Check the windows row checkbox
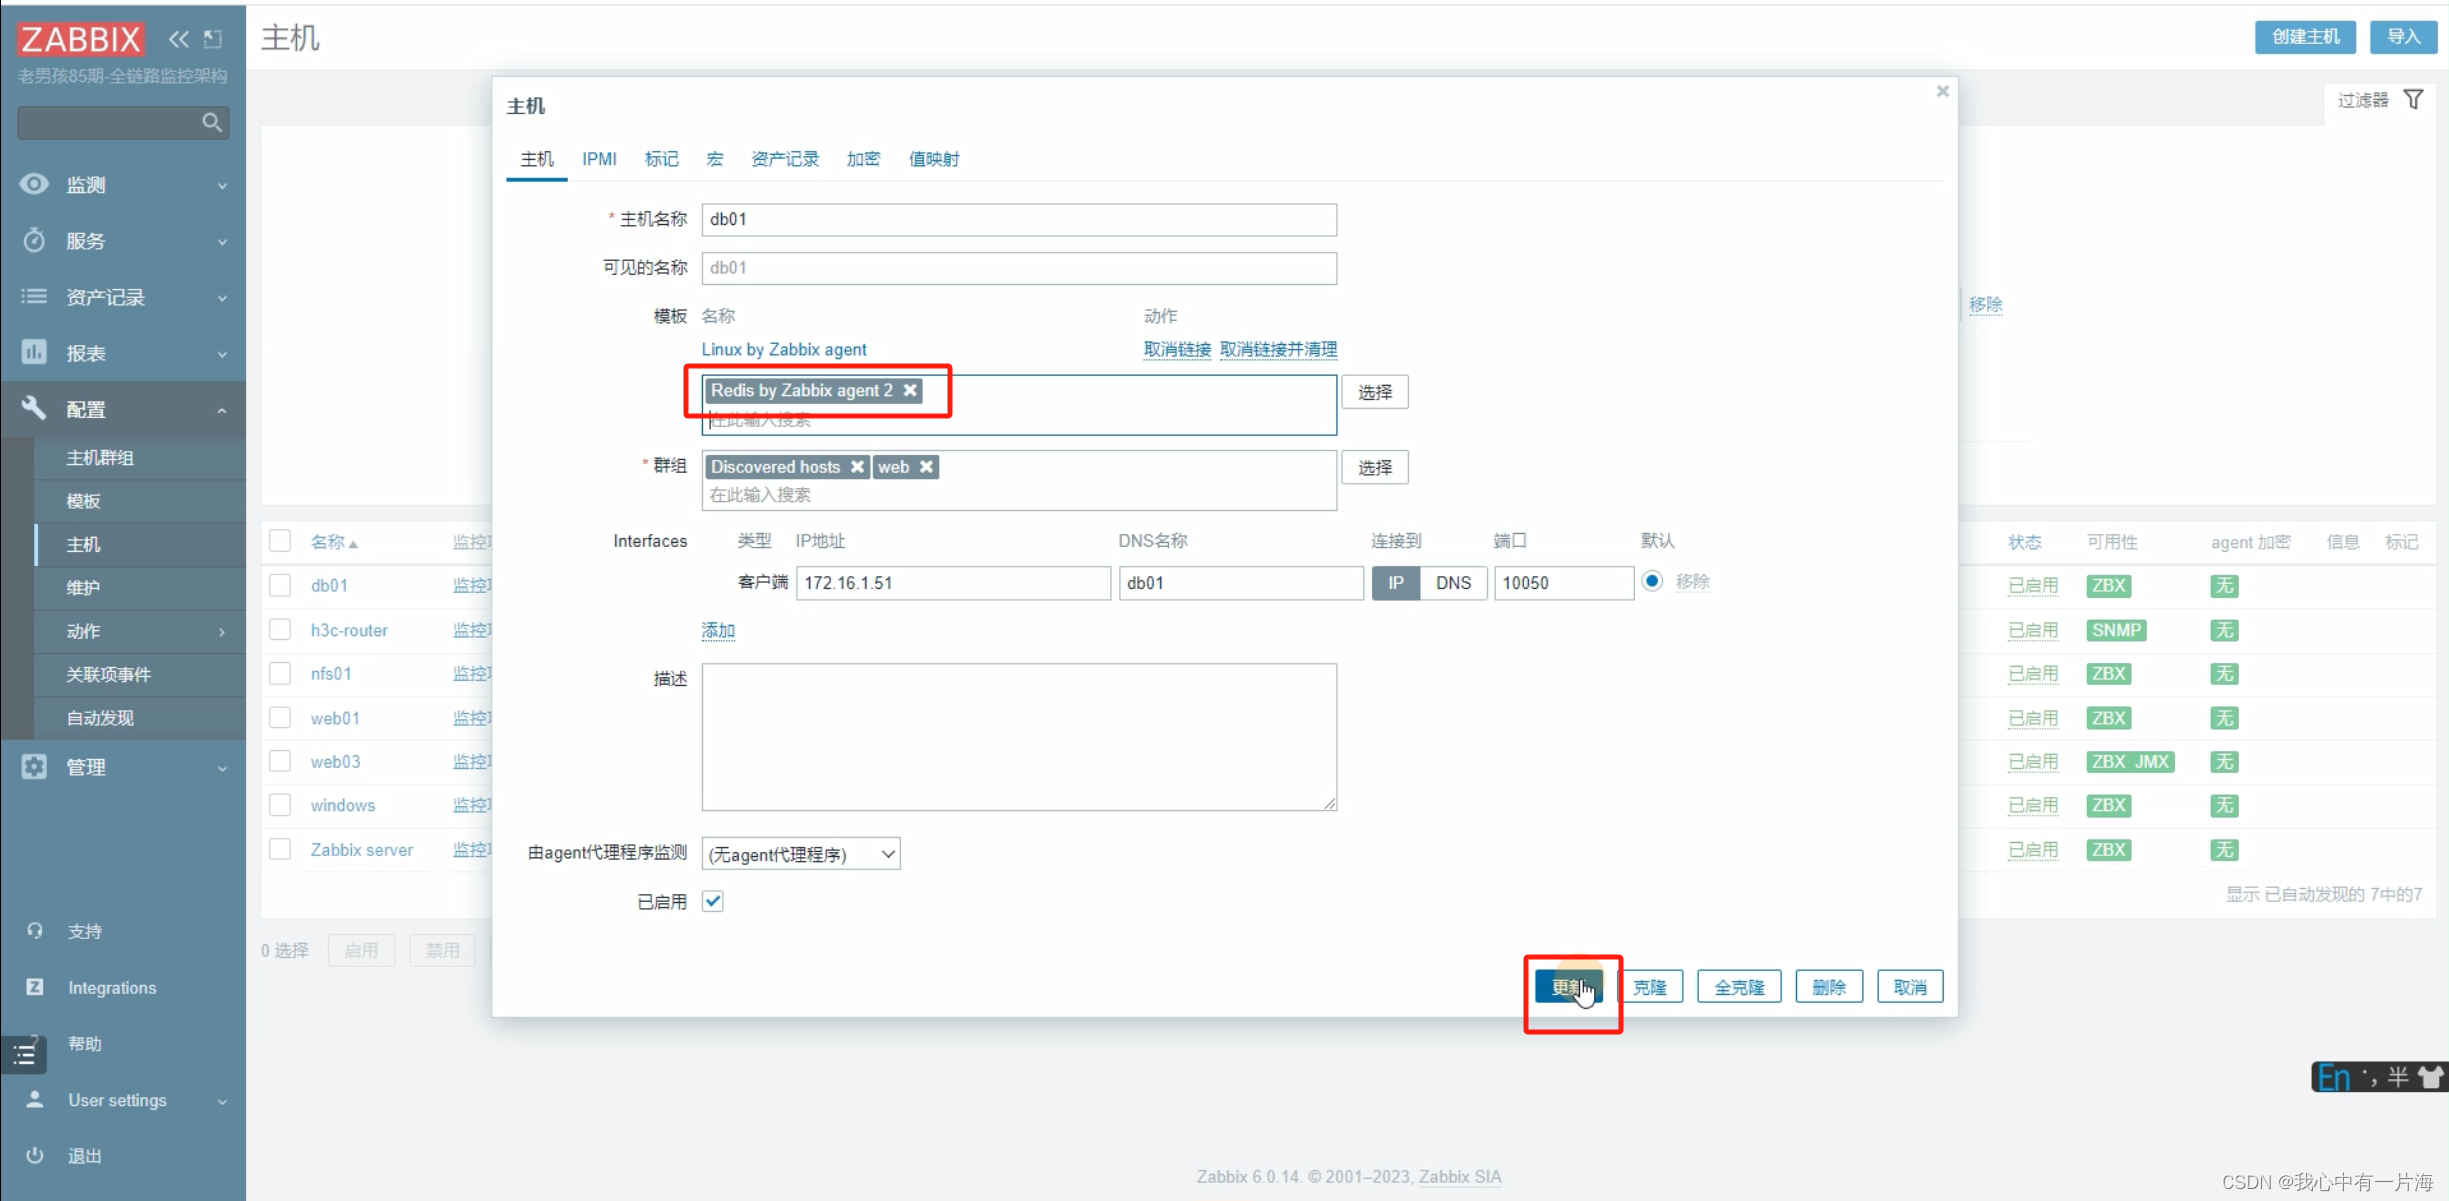The height and width of the screenshot is (1201, 2449). click(280, 805)
